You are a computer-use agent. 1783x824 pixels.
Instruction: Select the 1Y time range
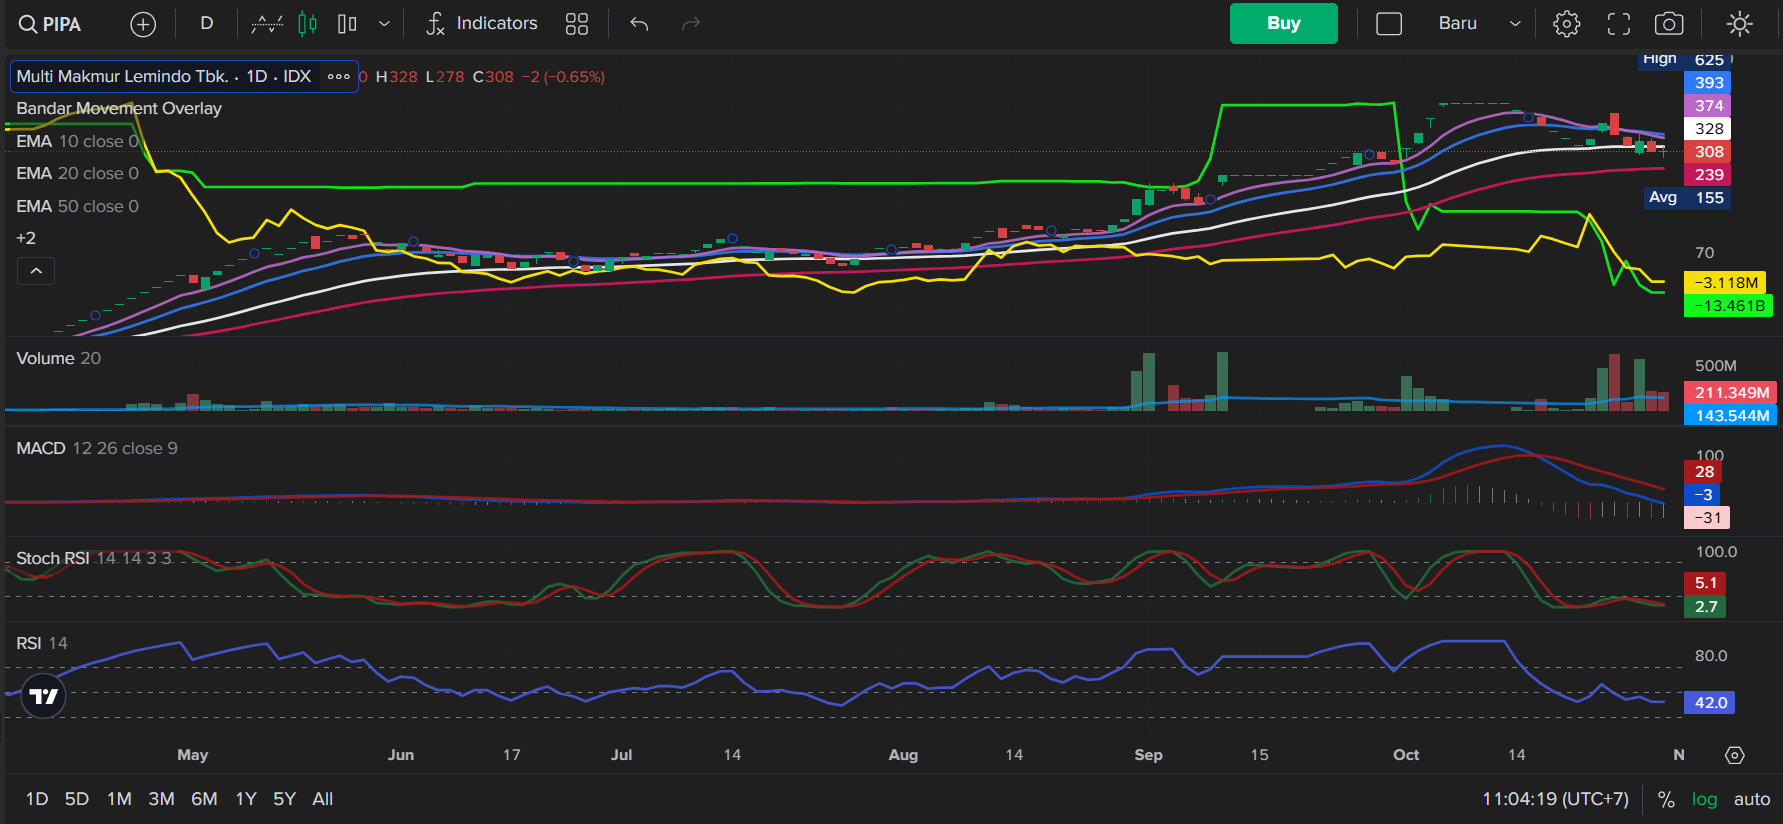(246, 799)
